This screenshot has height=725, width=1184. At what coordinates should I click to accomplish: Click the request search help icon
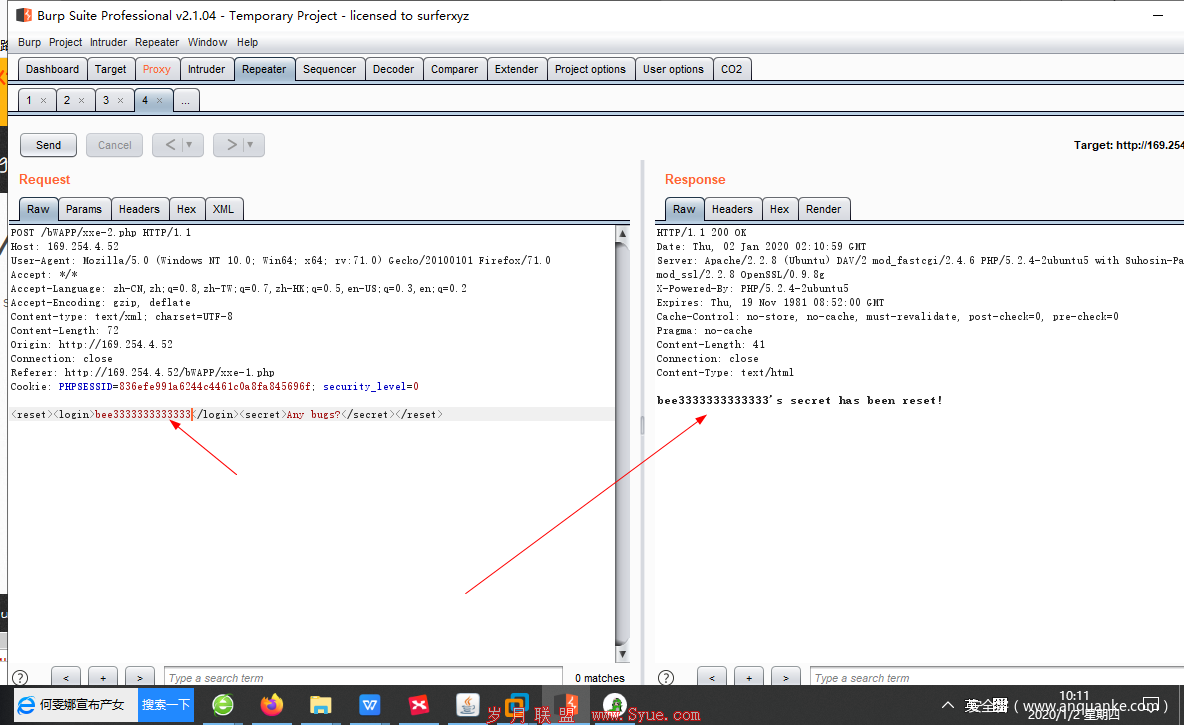point(20,677)
